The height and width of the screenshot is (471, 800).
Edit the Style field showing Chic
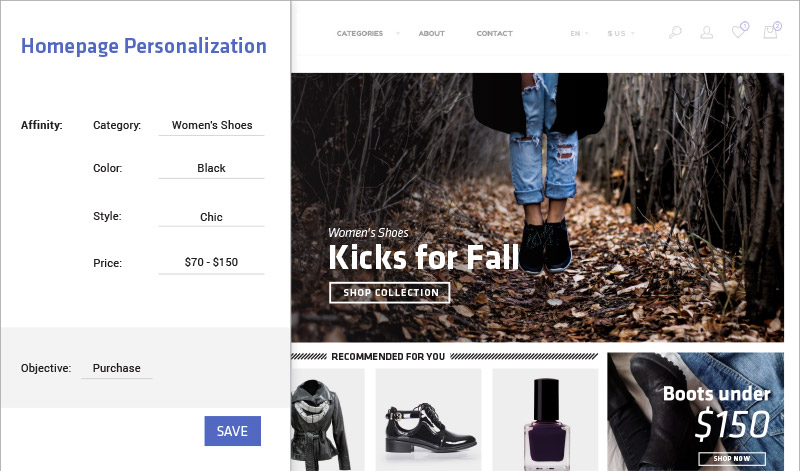tap(211, 217)
